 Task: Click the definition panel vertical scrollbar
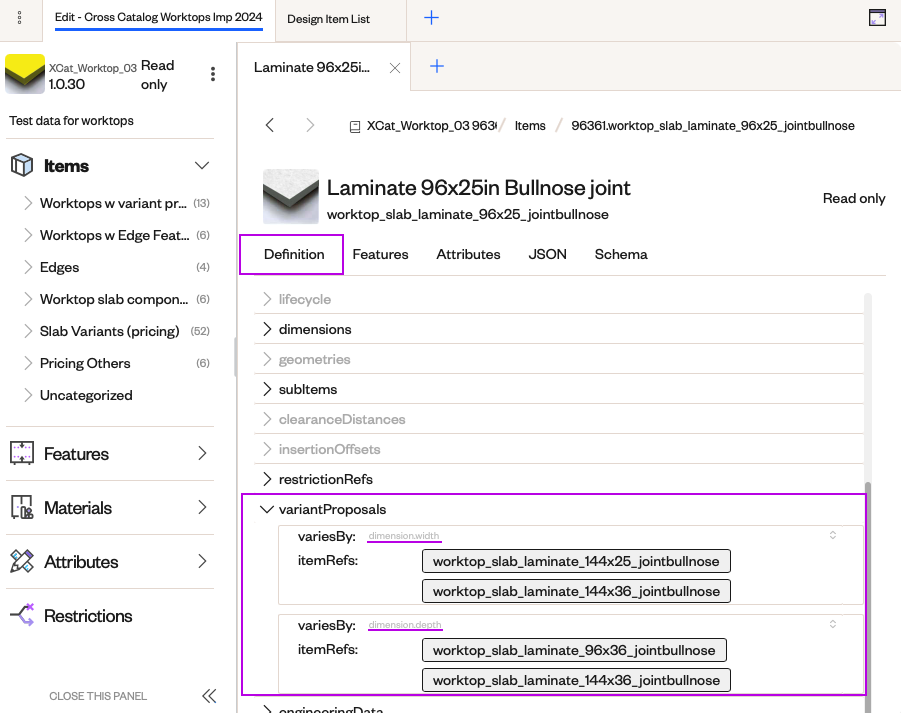(x=868, y=598)
